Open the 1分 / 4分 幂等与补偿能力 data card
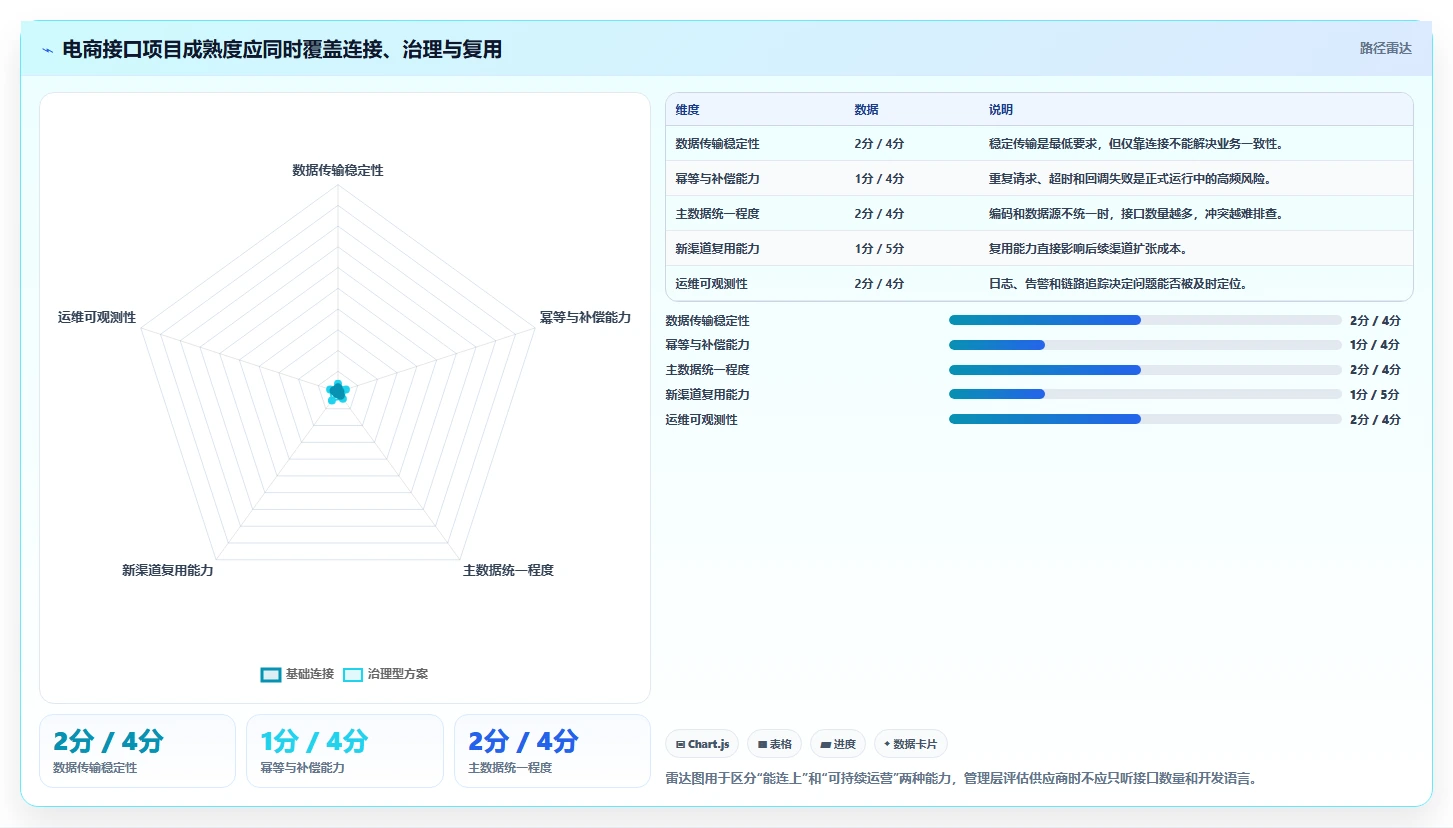 click(344, 751)
